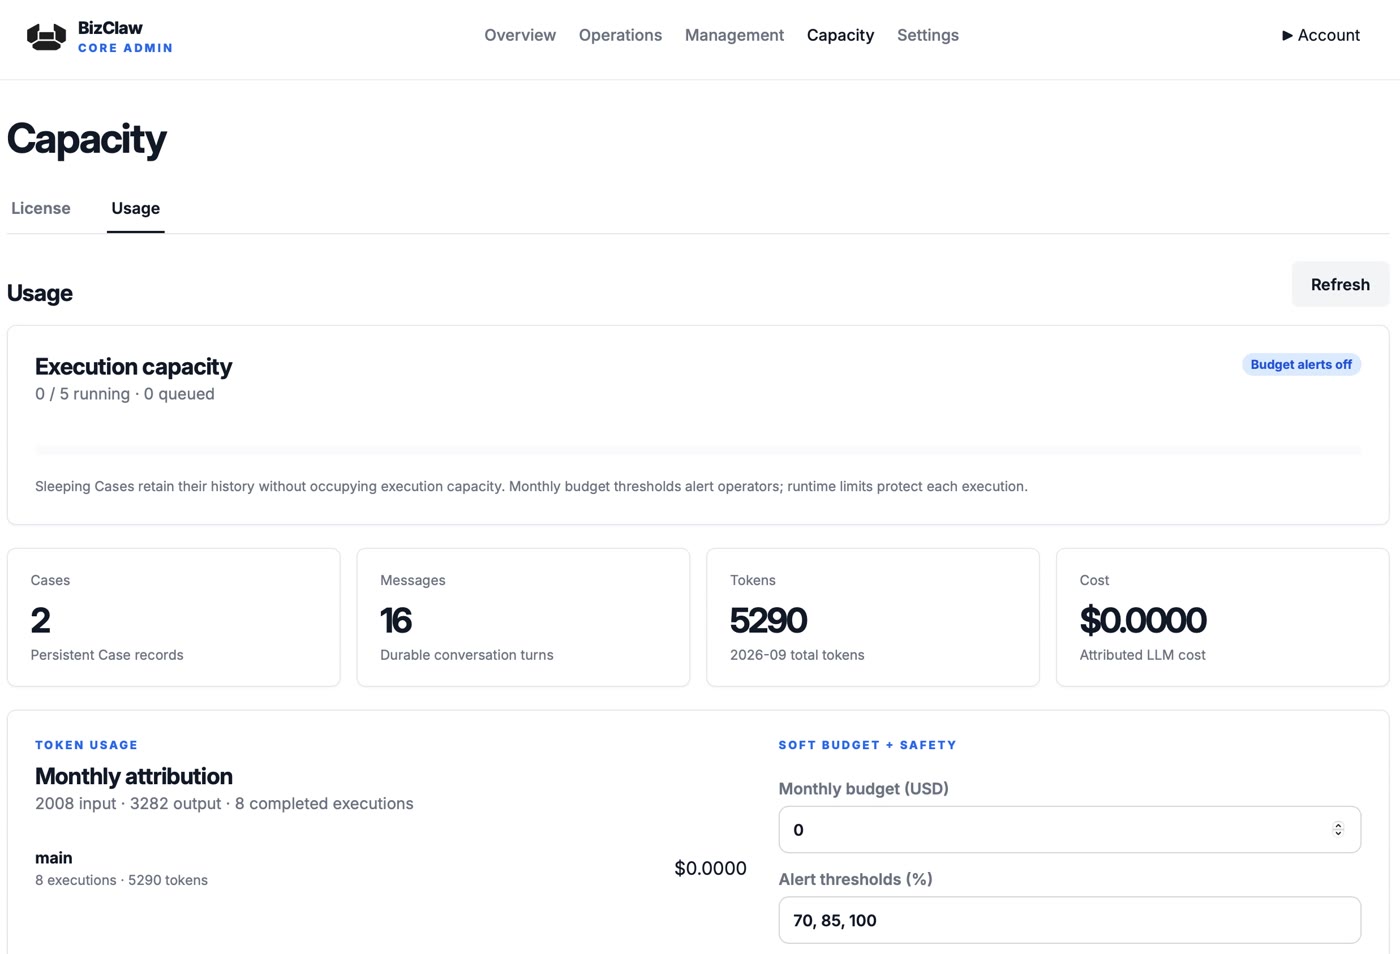Screen dimensions: 1400x954
Task: Click the TOKEN USAGE section label
Action: pos(86,745)
